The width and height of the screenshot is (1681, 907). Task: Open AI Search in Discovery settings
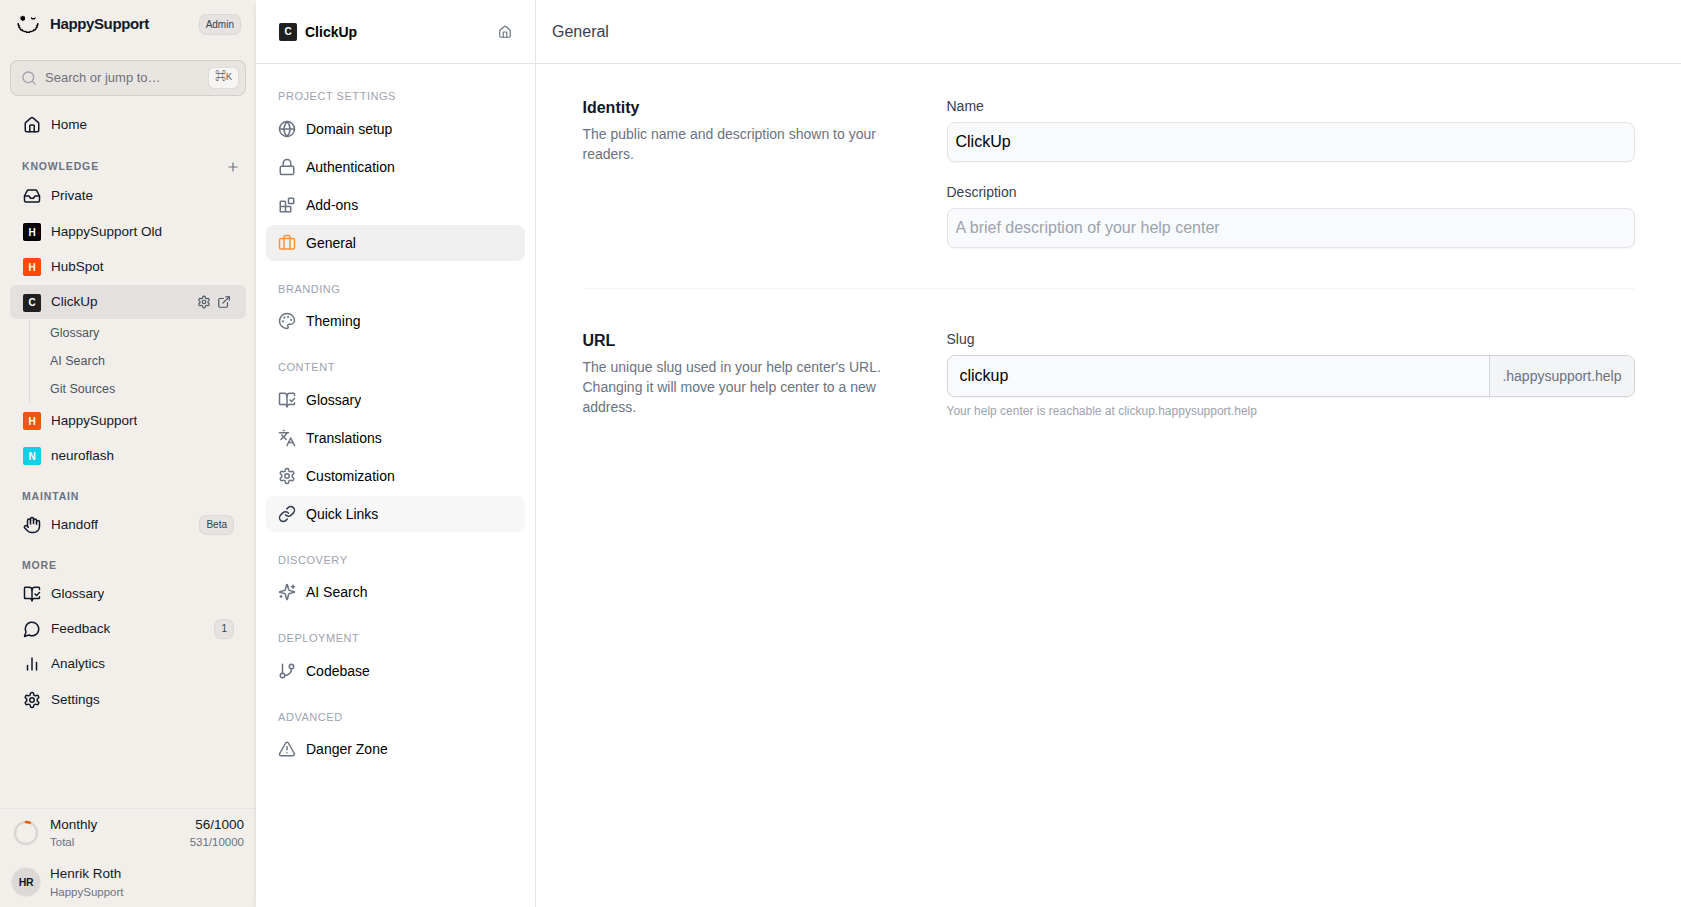pos(395,592)
